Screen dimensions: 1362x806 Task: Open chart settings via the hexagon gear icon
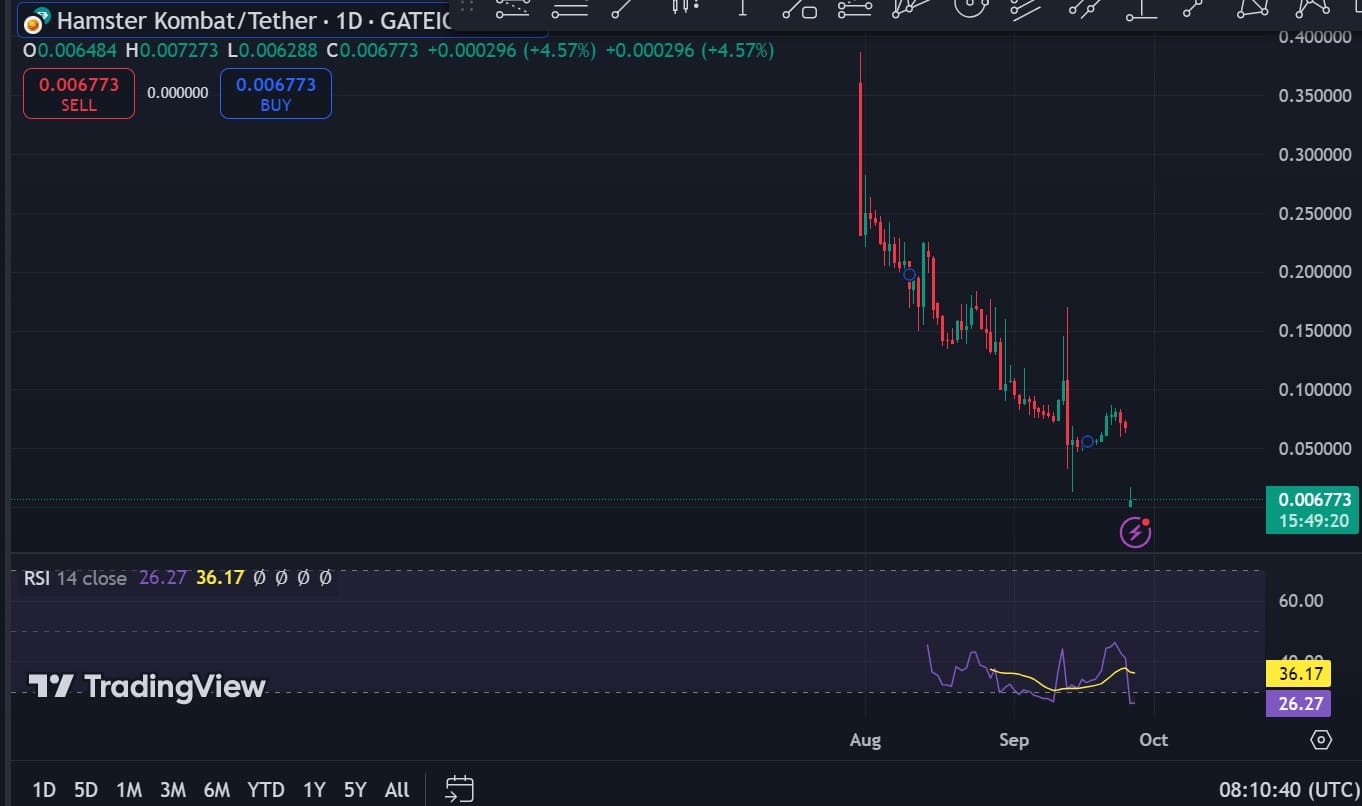click(x=1321, y=740)
